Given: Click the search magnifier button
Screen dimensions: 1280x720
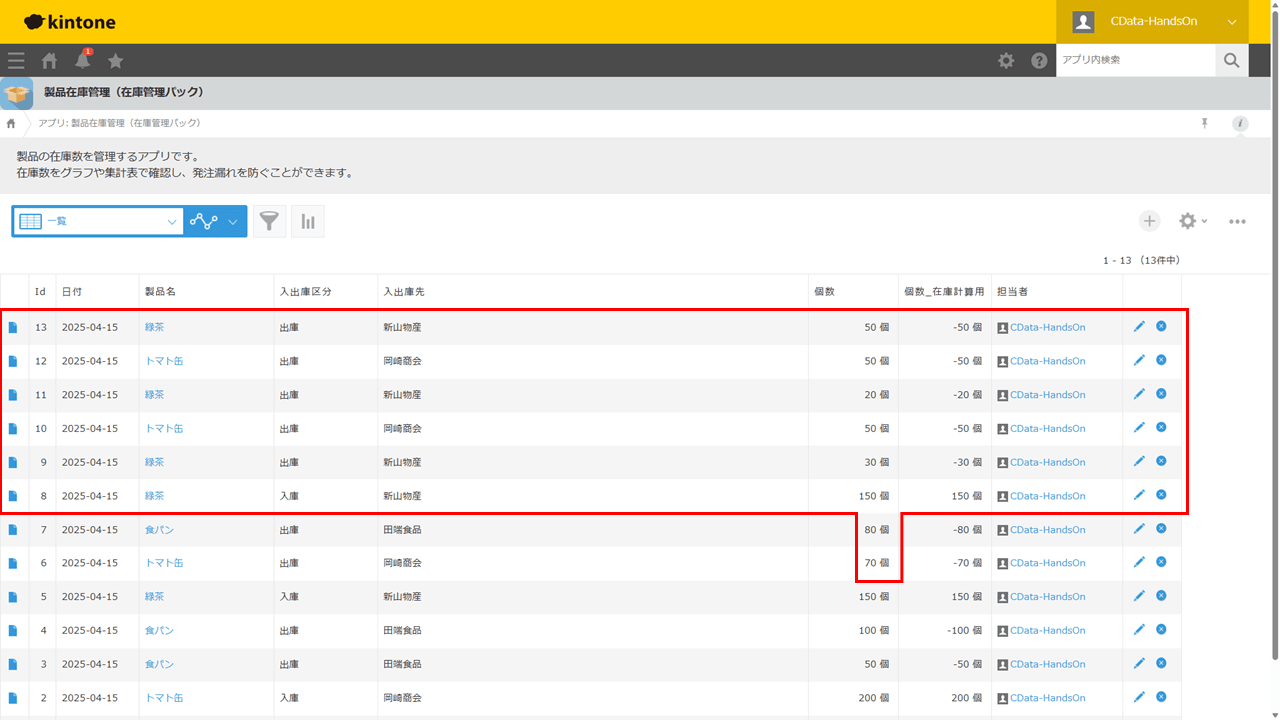Looking at the screenshot, I should tap(1232, 60).
